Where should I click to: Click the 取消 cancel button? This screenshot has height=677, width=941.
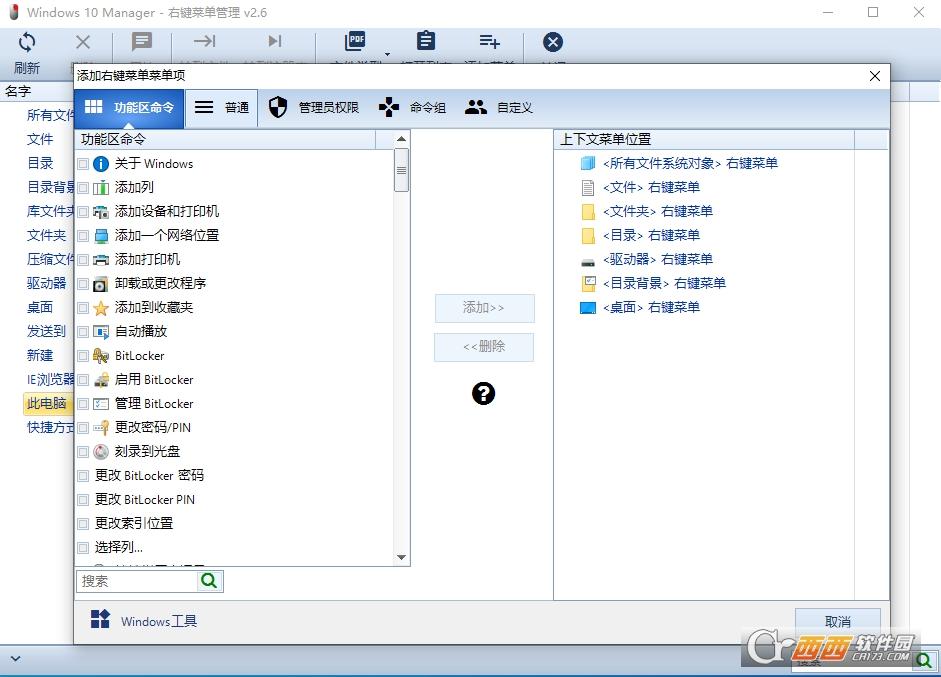(x=838, y=621)
